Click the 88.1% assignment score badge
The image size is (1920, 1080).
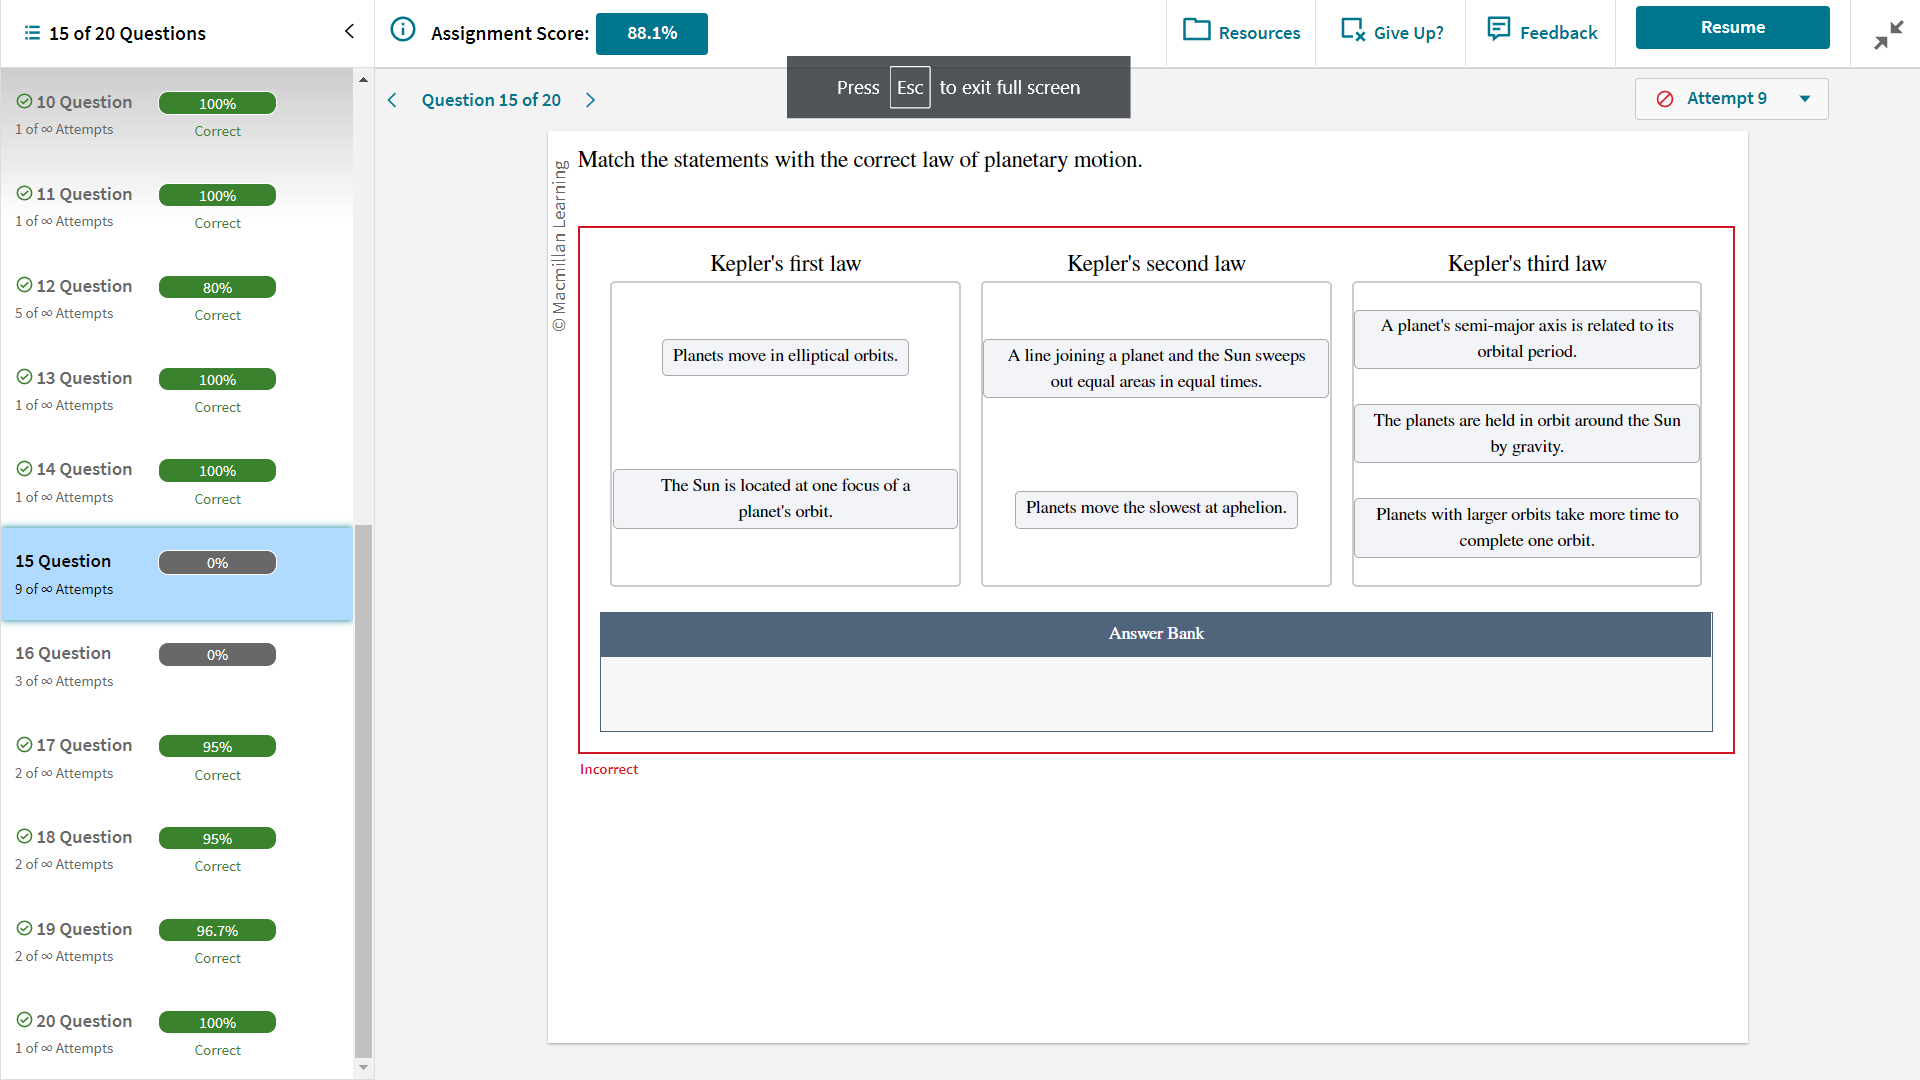coord(652,34)
